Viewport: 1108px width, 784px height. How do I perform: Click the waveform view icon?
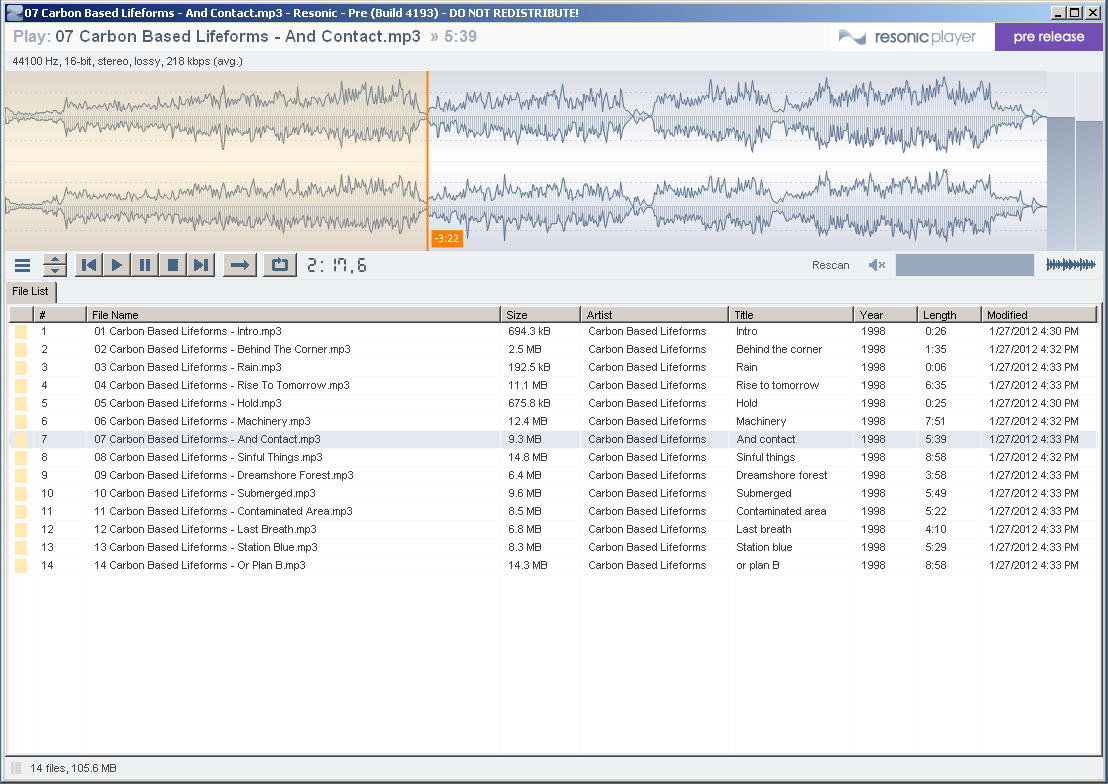[1070, 265]
